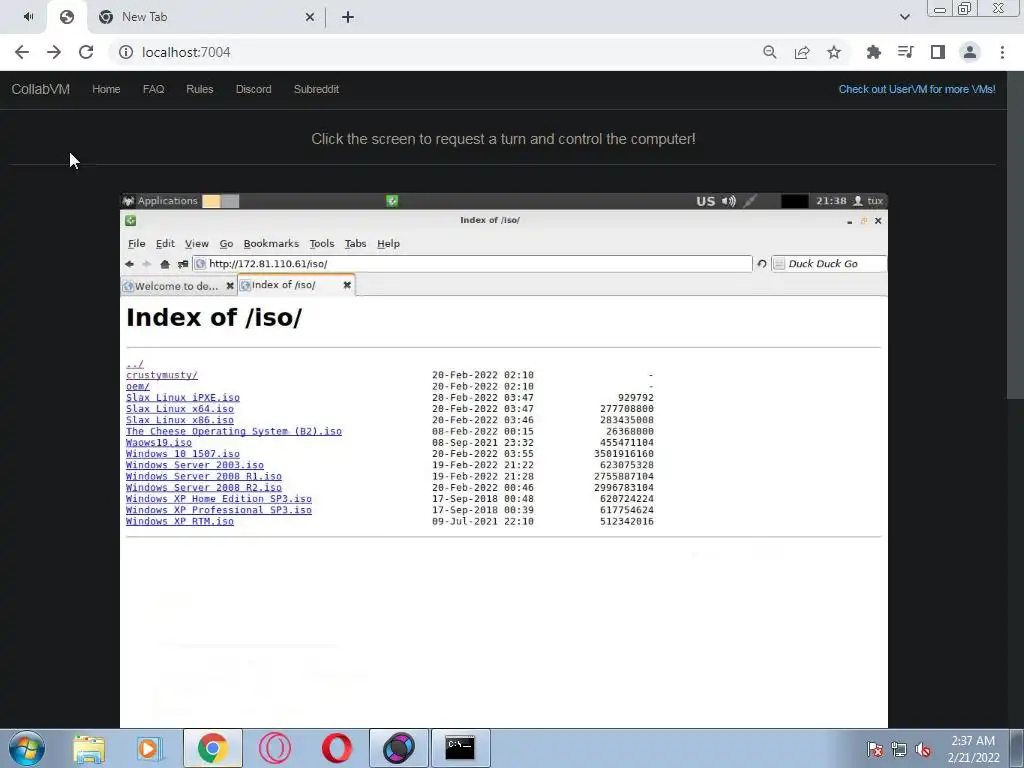The height and width of the screenshot is (768, 1024).
Task: Click the reload icon beside the URL field
Action: tap(761, 264)
